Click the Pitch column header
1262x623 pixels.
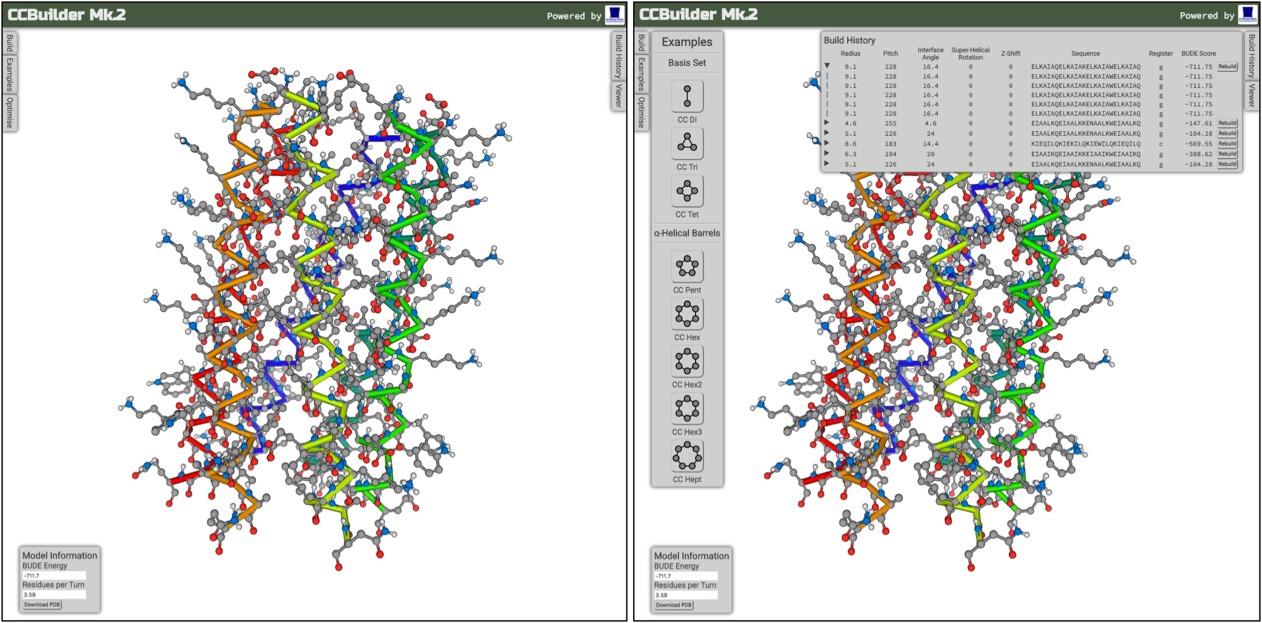[890, 54]
